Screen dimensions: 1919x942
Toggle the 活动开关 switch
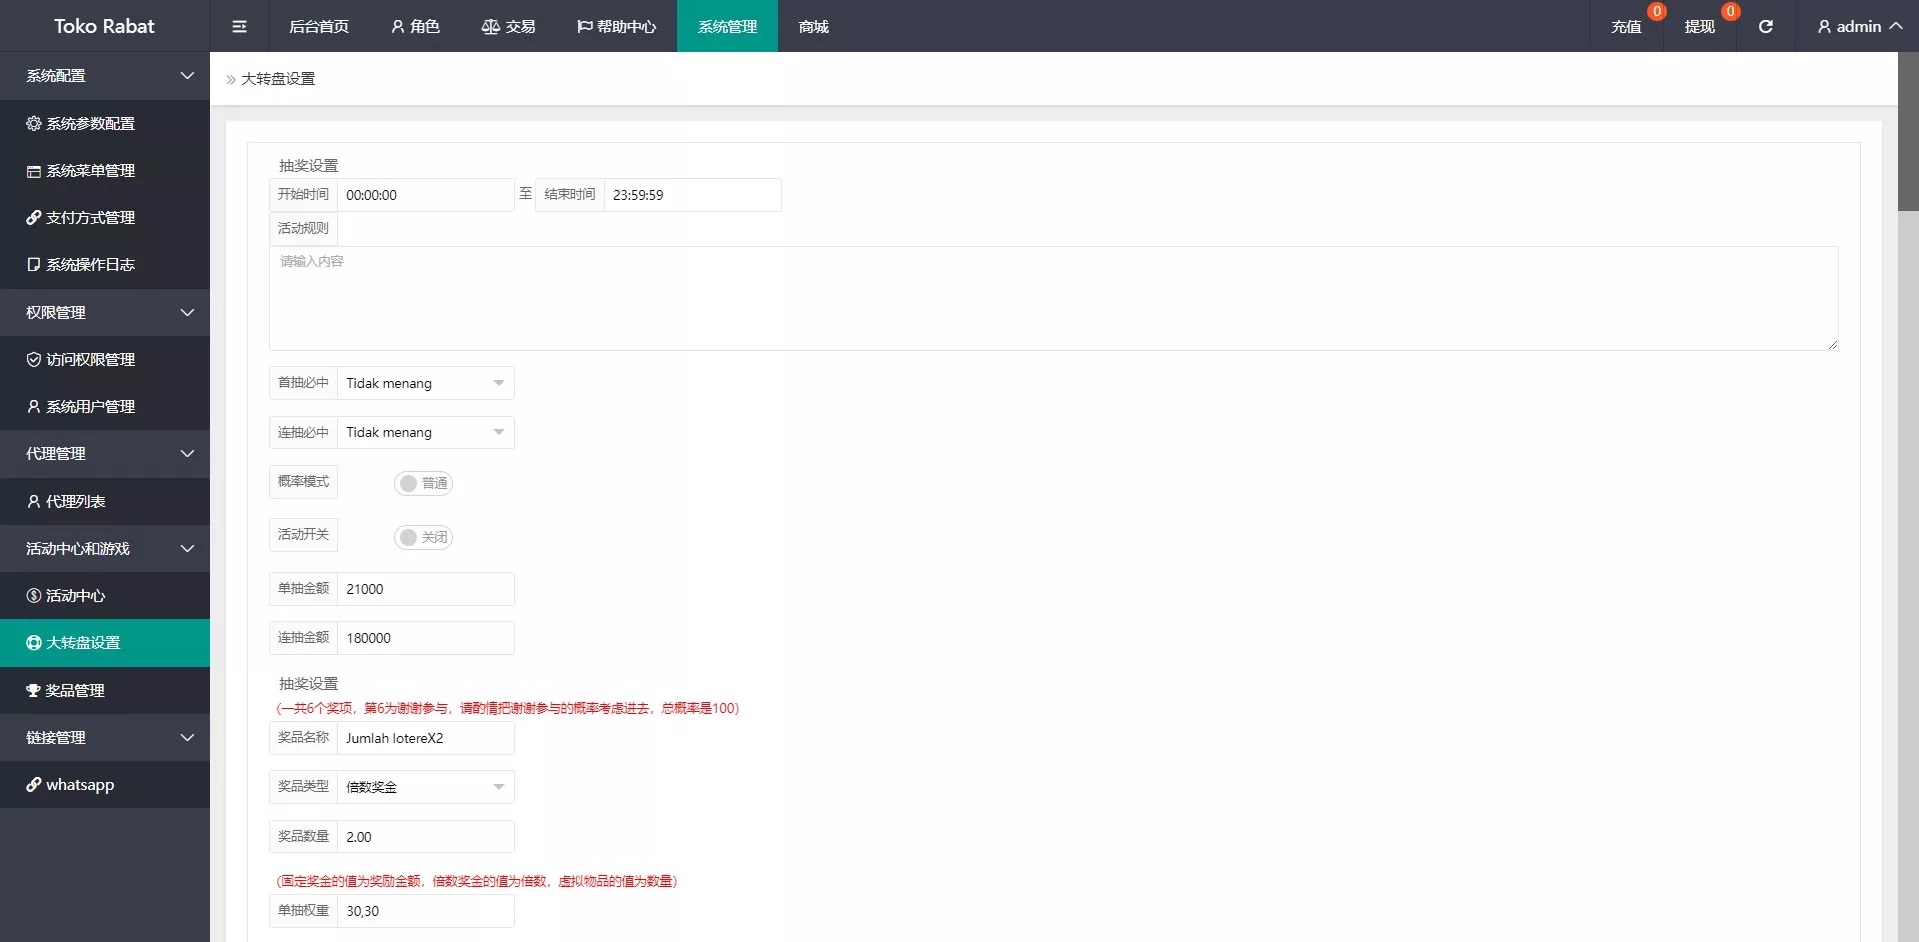click(423, 537)
